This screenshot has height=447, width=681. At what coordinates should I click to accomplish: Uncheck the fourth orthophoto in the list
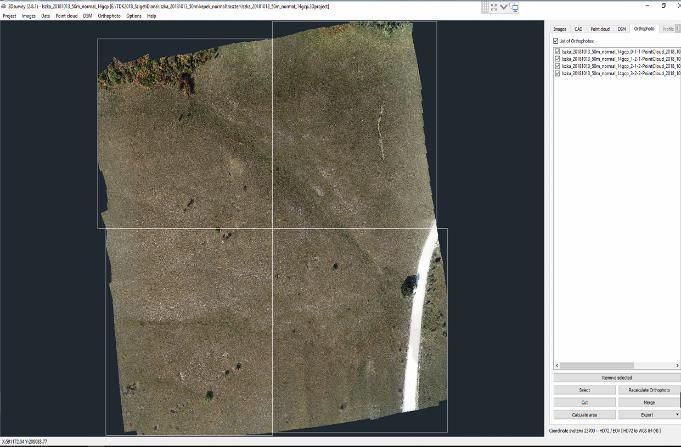click(x=558, y=73)
